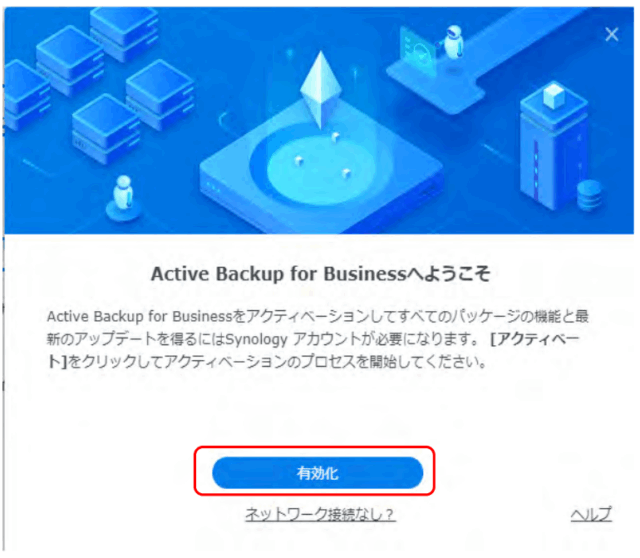
Task: Click the white cube atop the NAS tower
Action: [554, 96]
